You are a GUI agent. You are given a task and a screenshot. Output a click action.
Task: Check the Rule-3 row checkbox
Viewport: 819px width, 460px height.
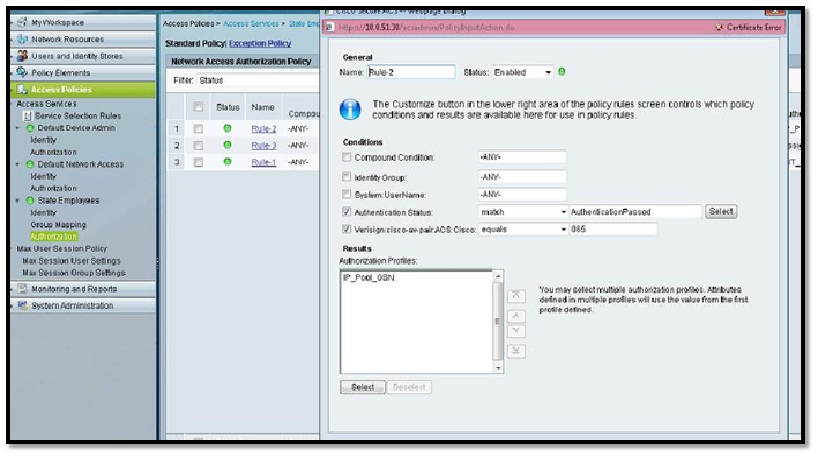198,145
